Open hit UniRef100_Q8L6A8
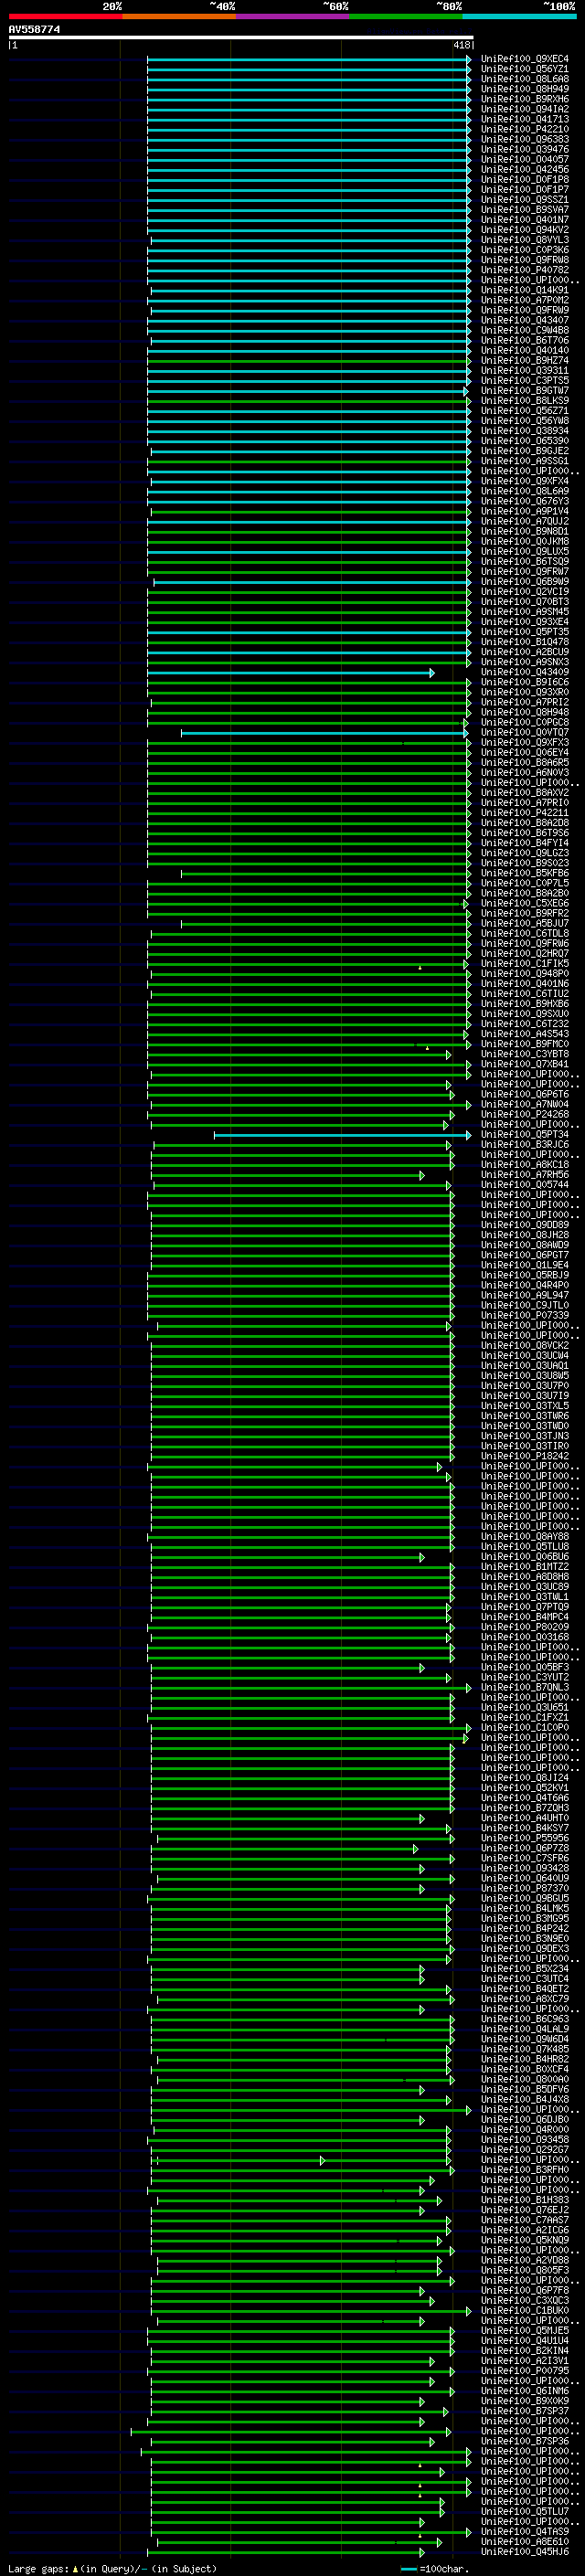Screen dimensions: 585x2576 (525, 79)
